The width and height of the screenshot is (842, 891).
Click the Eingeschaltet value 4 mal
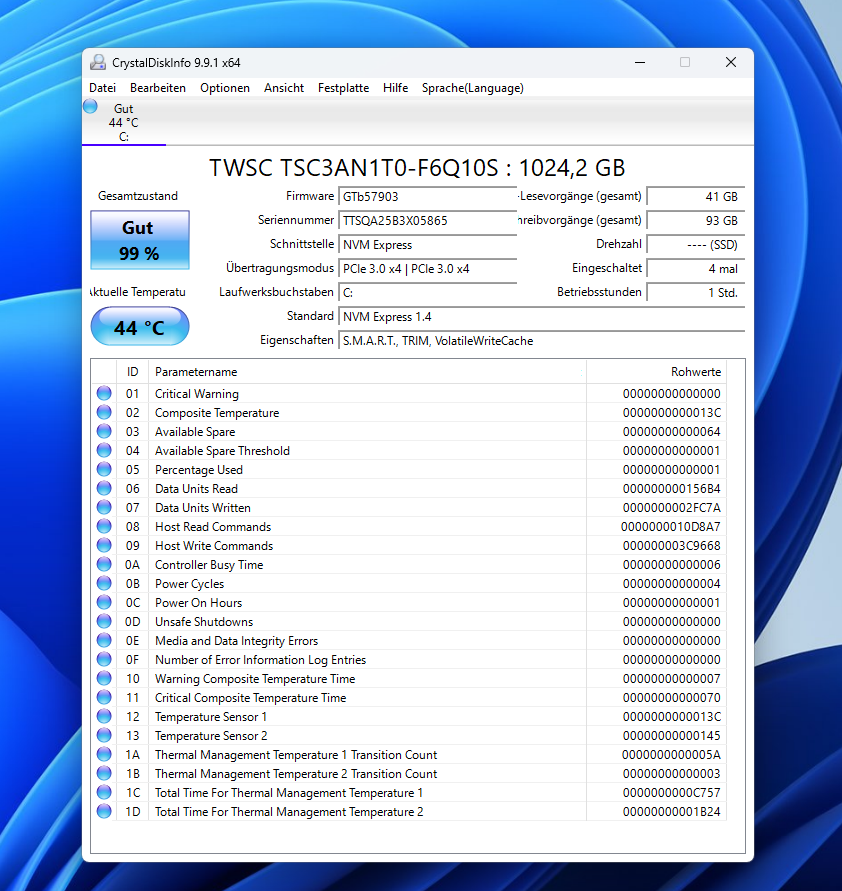pyautogui.click(x=695, y=269)
